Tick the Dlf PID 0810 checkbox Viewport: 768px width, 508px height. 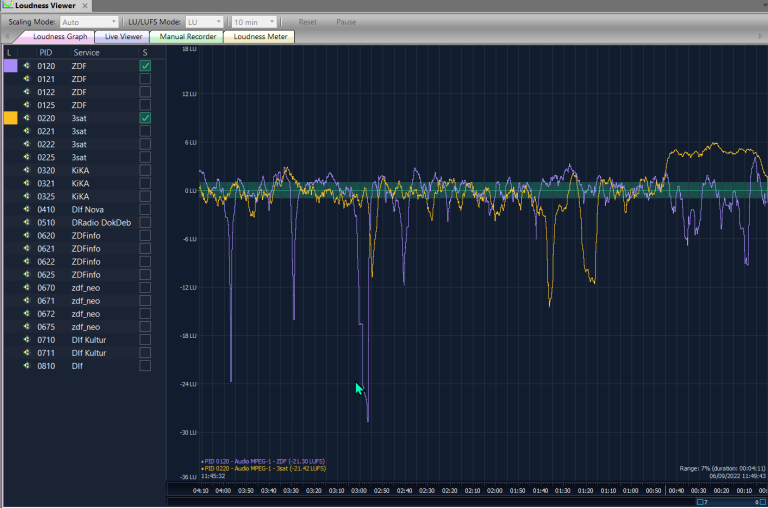pos(145,365)
